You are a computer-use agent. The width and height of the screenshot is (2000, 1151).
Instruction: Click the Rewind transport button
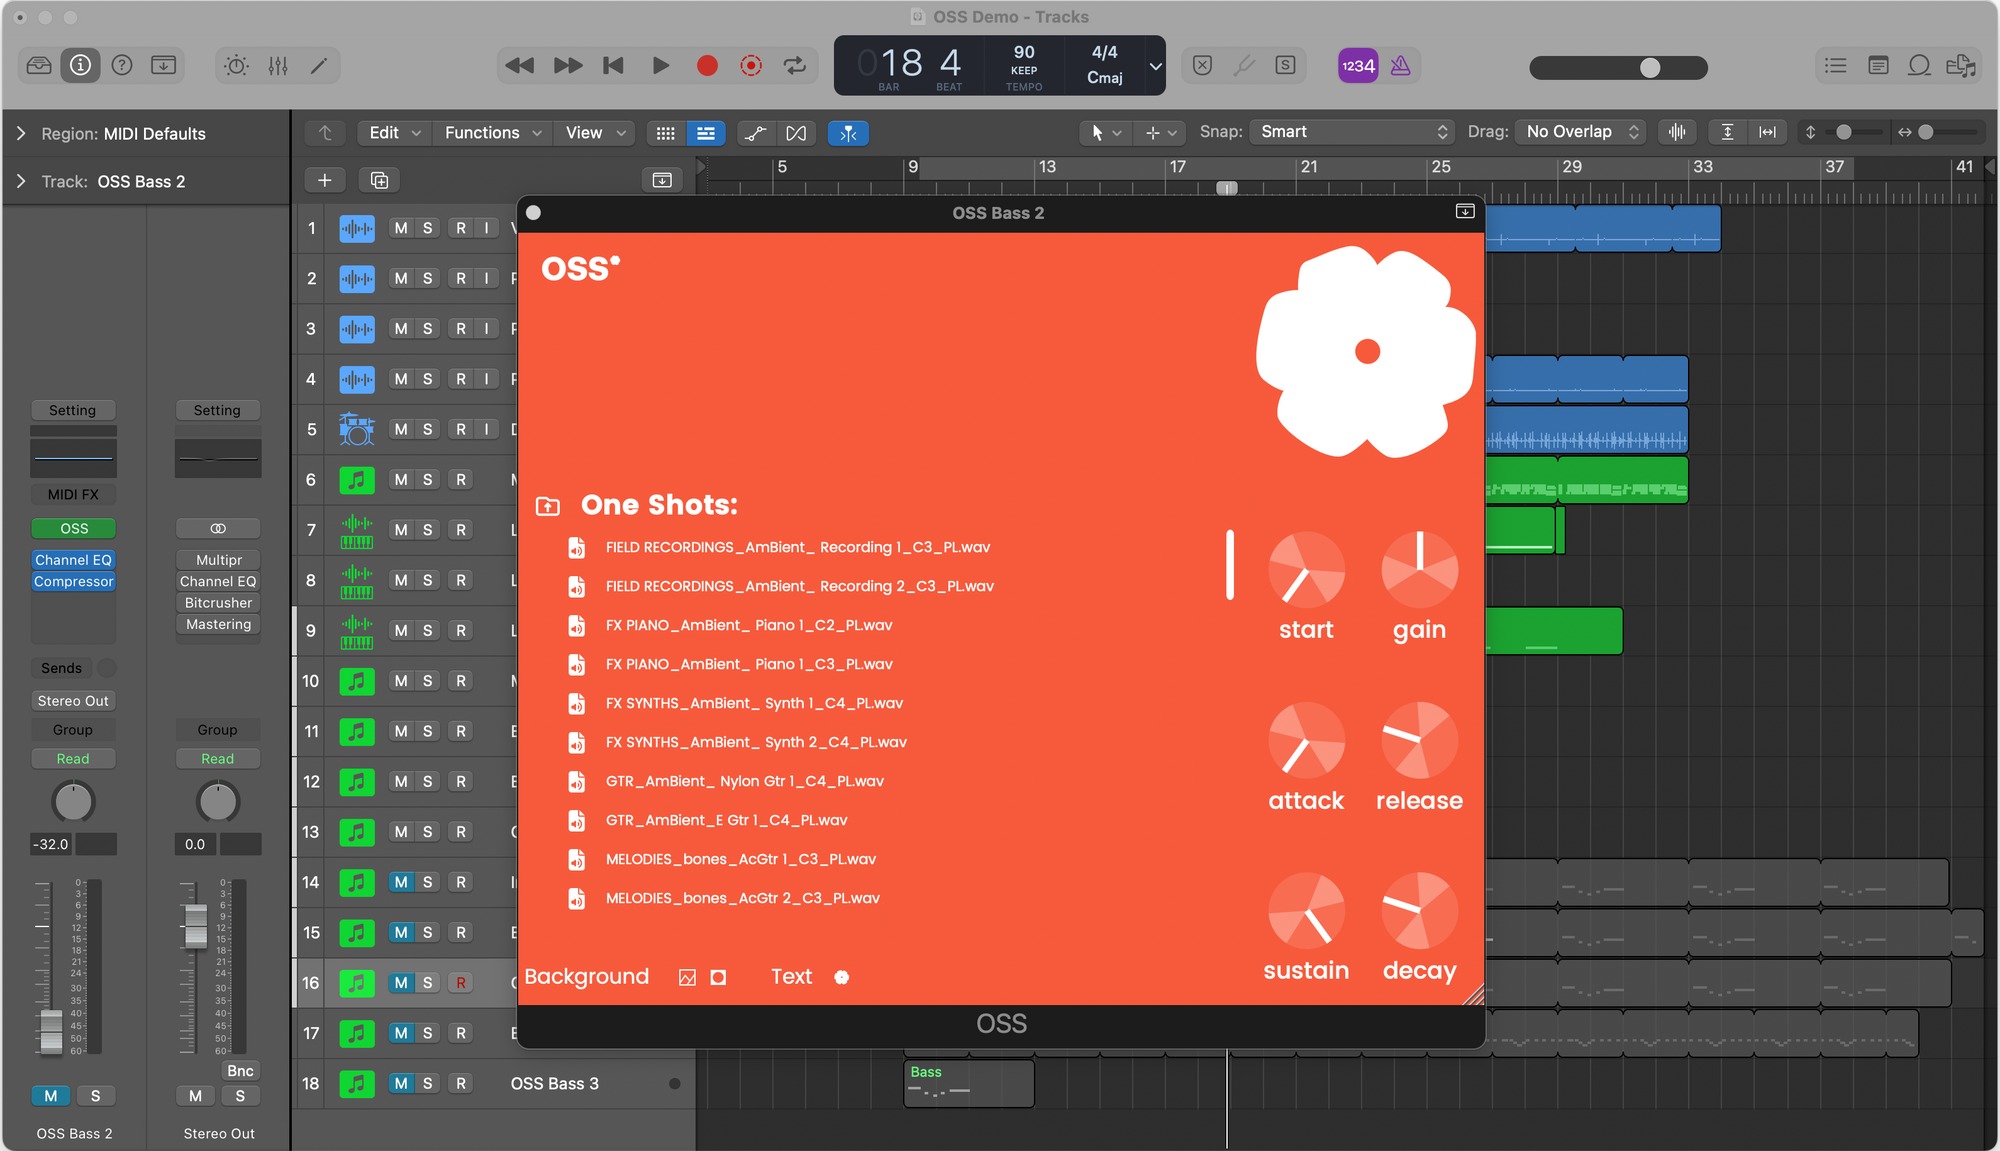tap(519, 66)
